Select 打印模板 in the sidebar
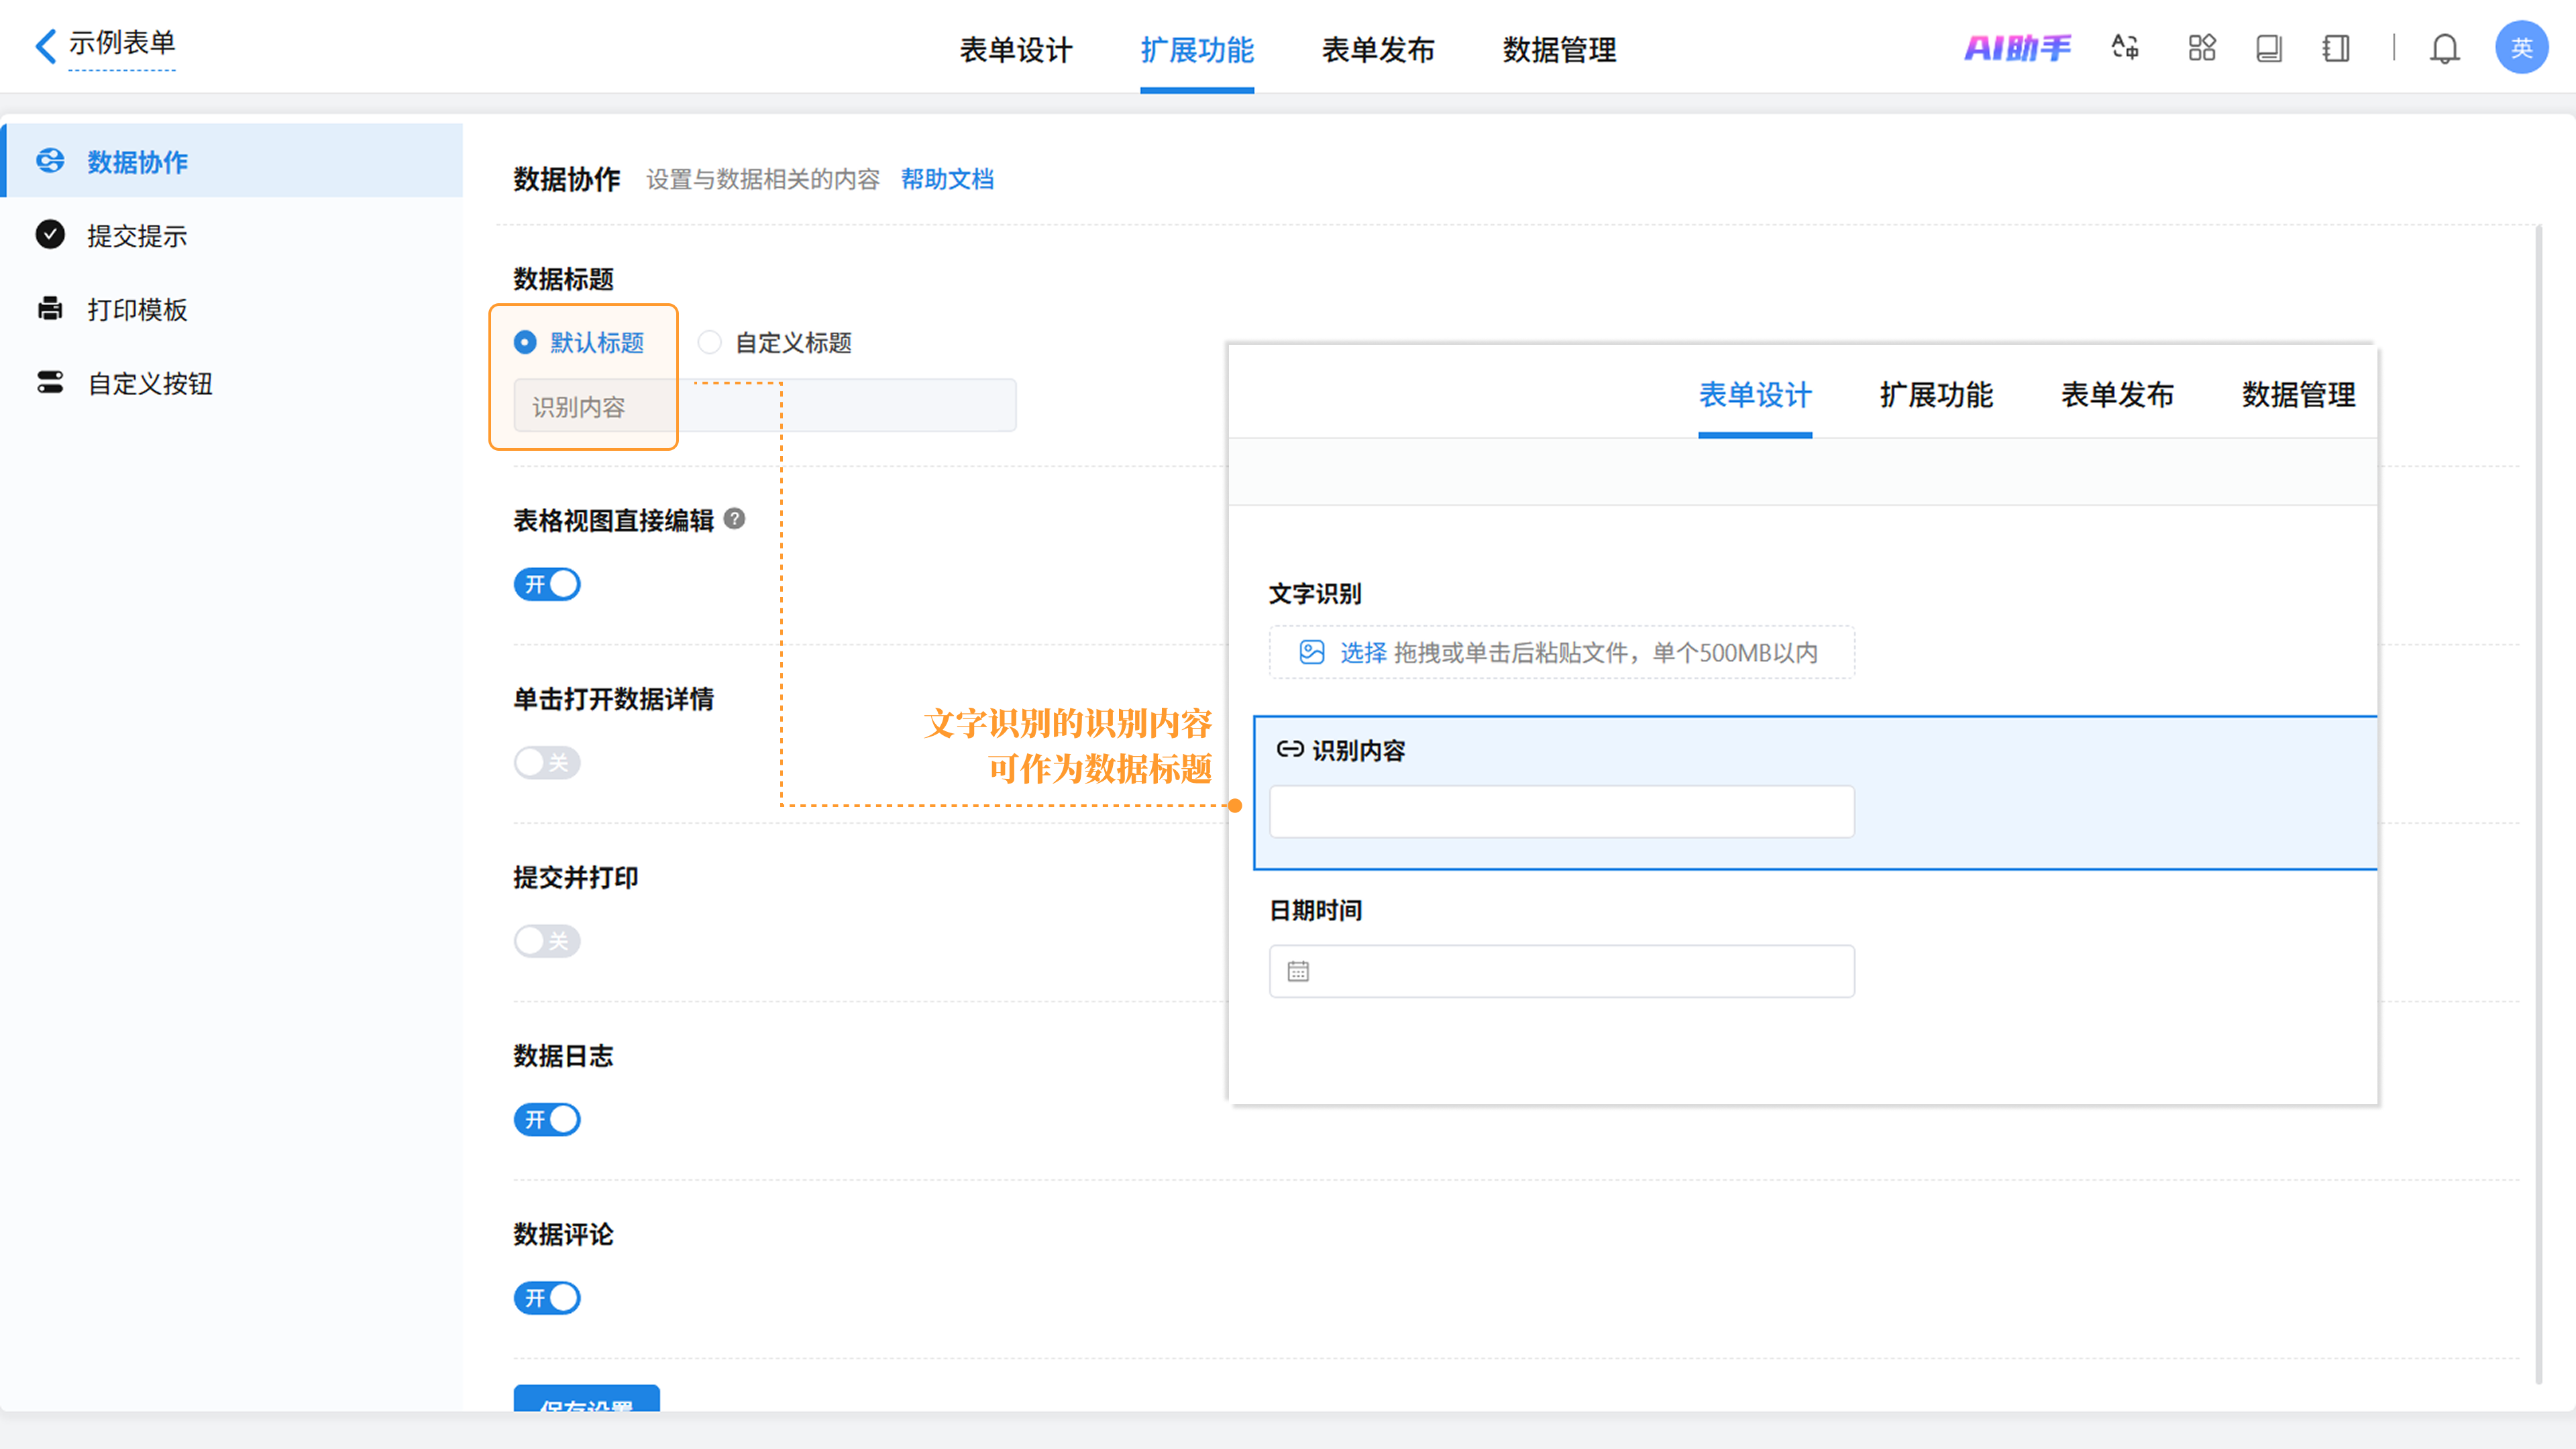Viewport: 2576px width, 1449px height. coord(137,310)
